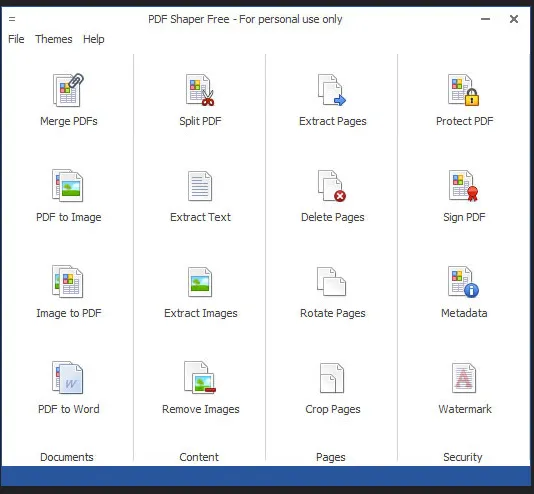
Task: Click the Merge PDFs label
Action: 69,121
